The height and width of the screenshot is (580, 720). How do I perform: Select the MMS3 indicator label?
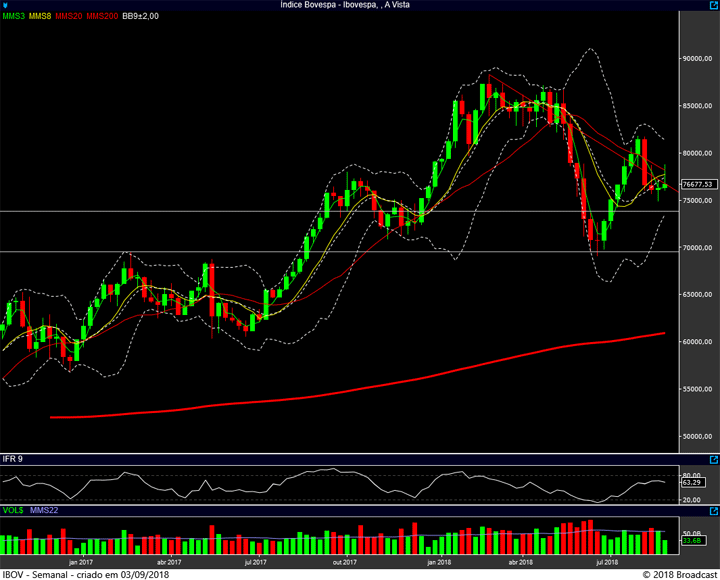coord(14,17)
